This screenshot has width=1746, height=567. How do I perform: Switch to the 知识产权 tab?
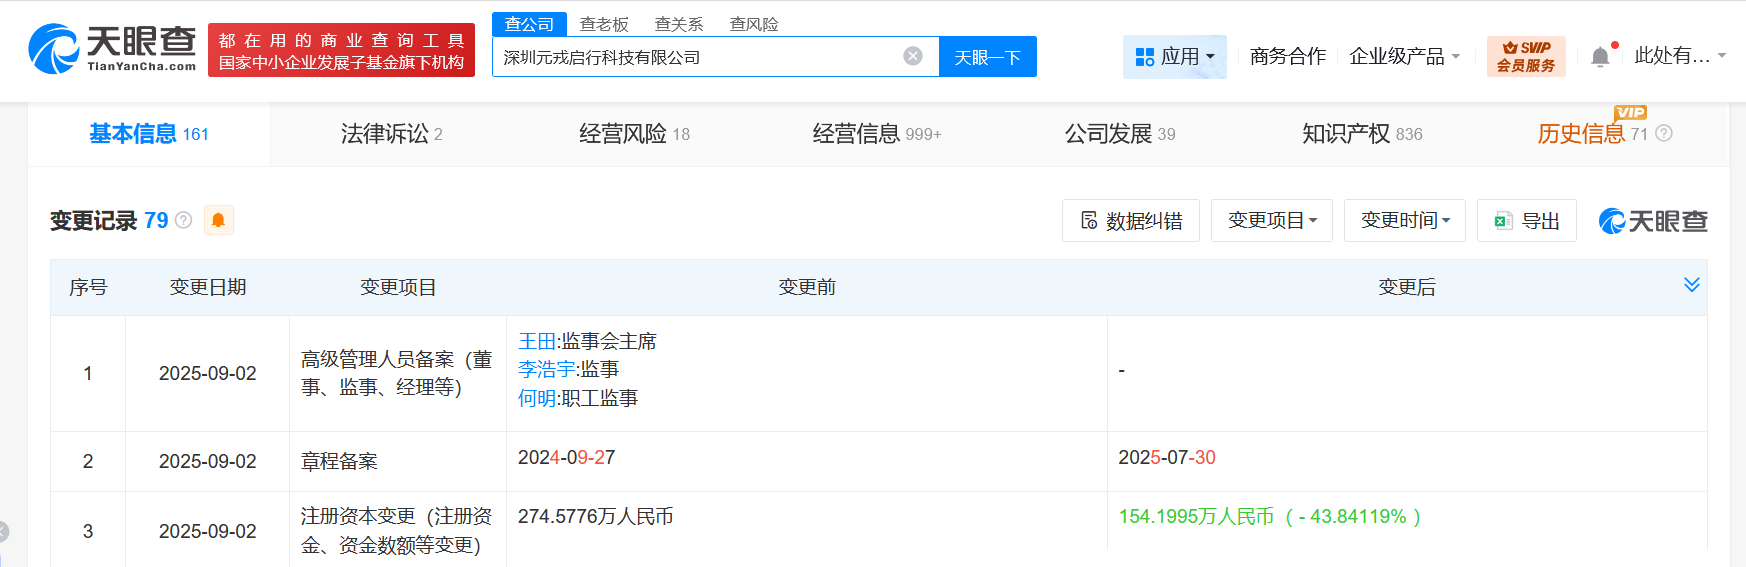1361,134
